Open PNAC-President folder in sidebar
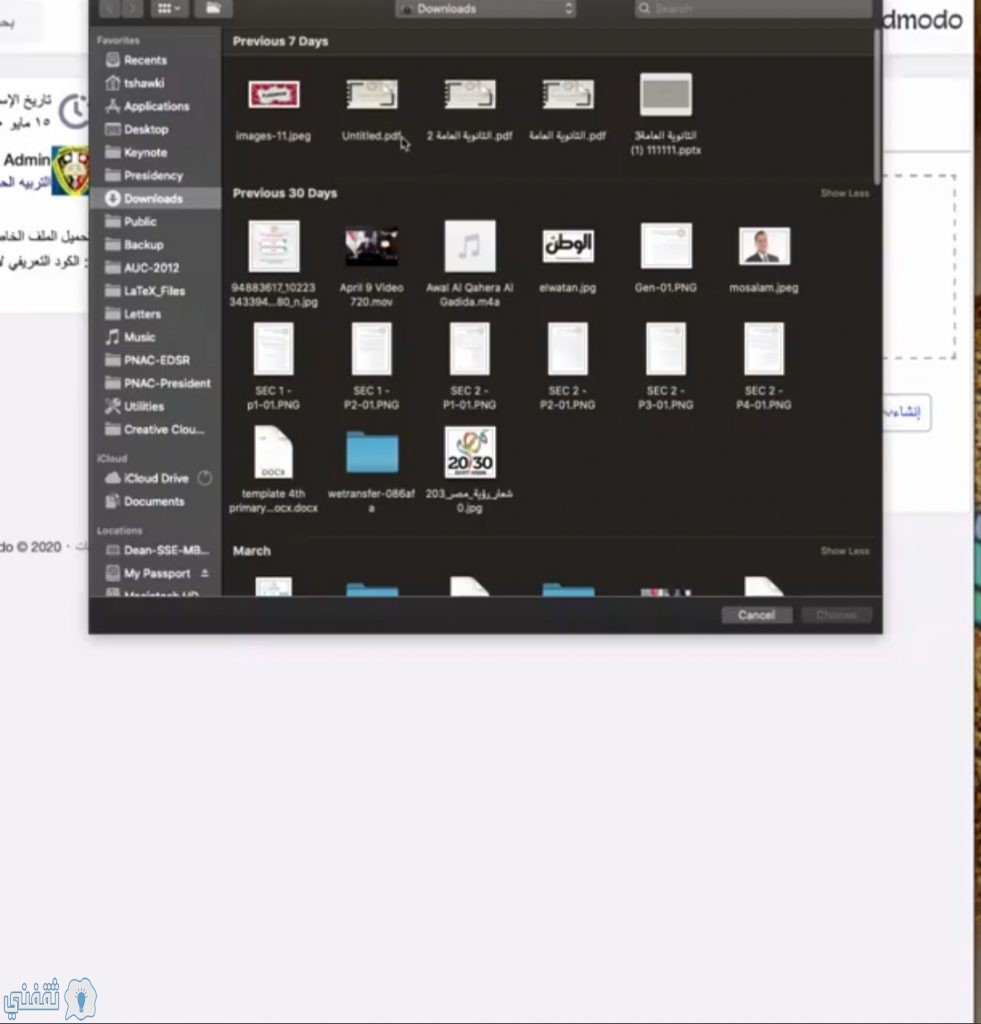This screenshot has width=981, height=1024. coord(167,383)
